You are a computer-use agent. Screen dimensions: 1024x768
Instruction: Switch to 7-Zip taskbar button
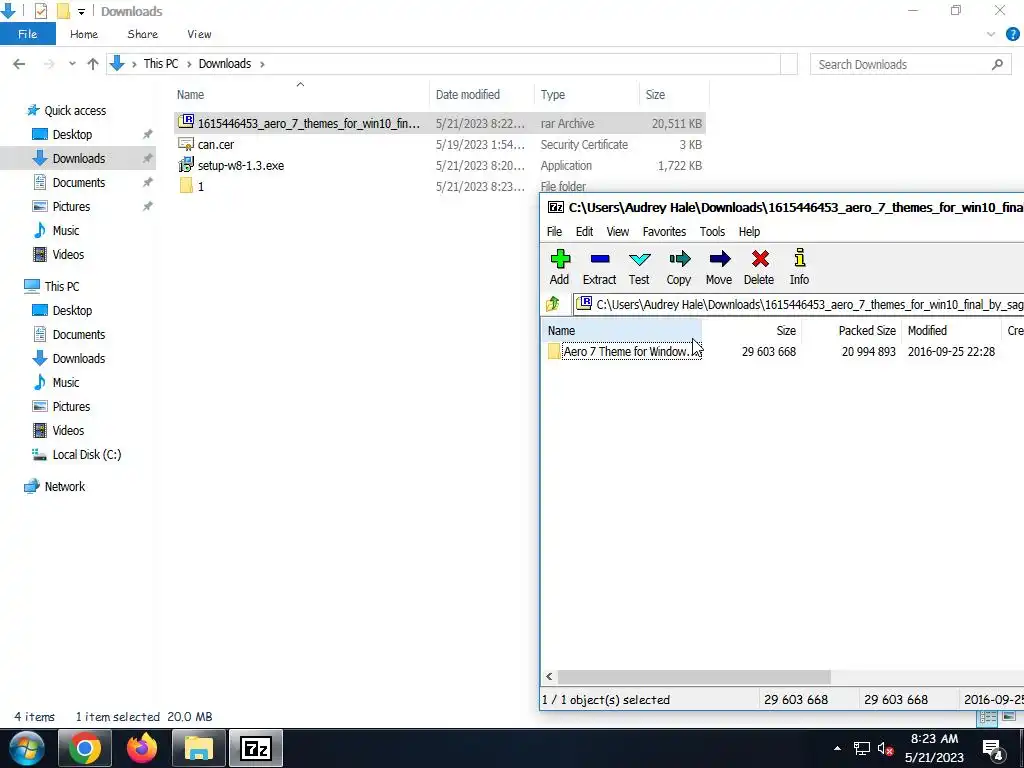pyautogui.click(x=255, y=748)
